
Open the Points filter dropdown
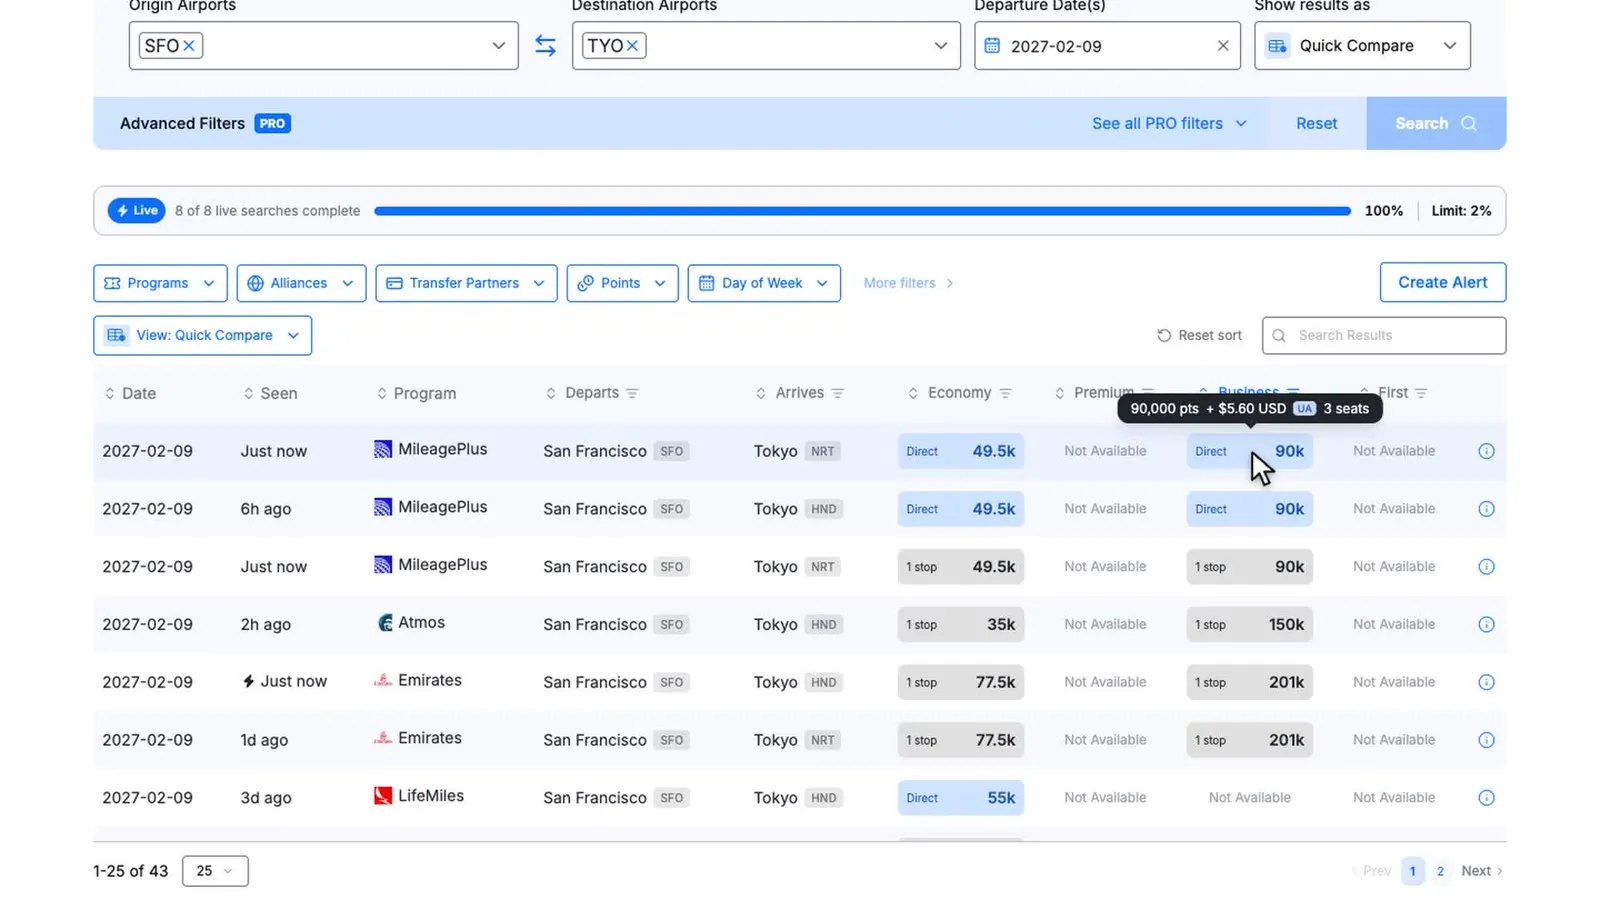(622, 283)
